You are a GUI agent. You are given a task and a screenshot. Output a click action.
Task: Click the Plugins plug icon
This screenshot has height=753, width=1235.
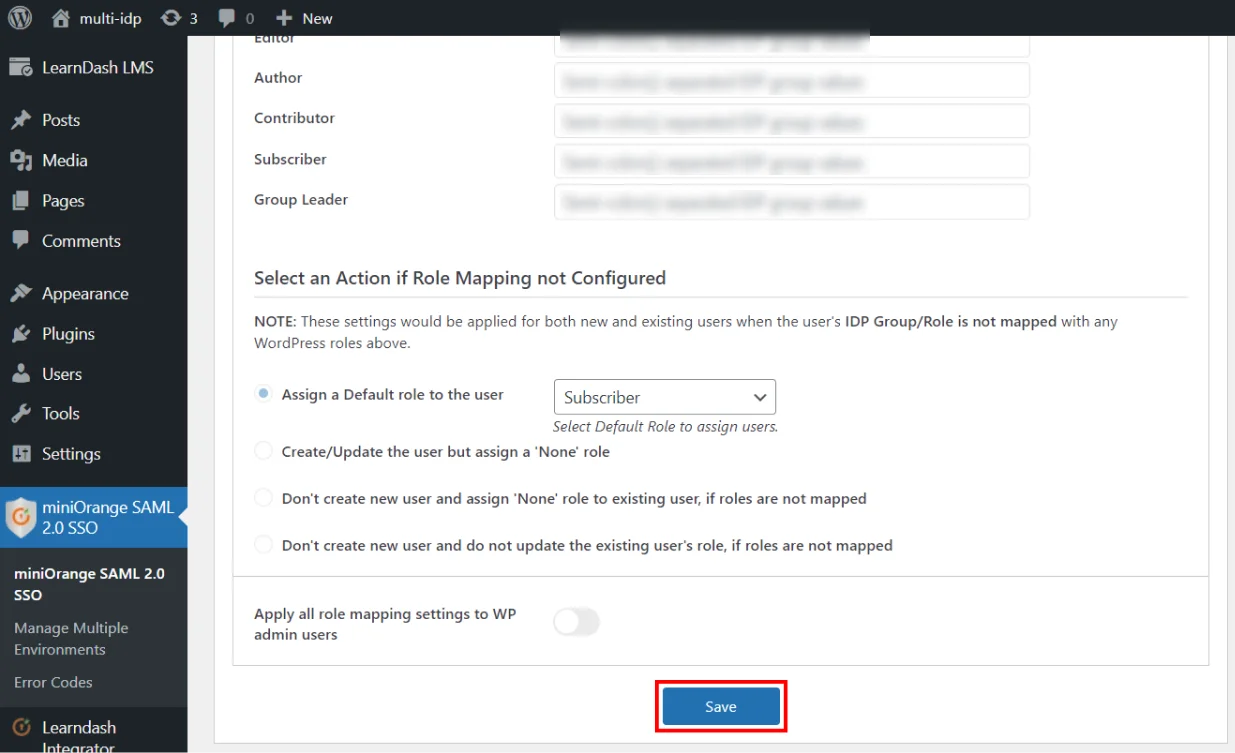(x=21, y=334)
